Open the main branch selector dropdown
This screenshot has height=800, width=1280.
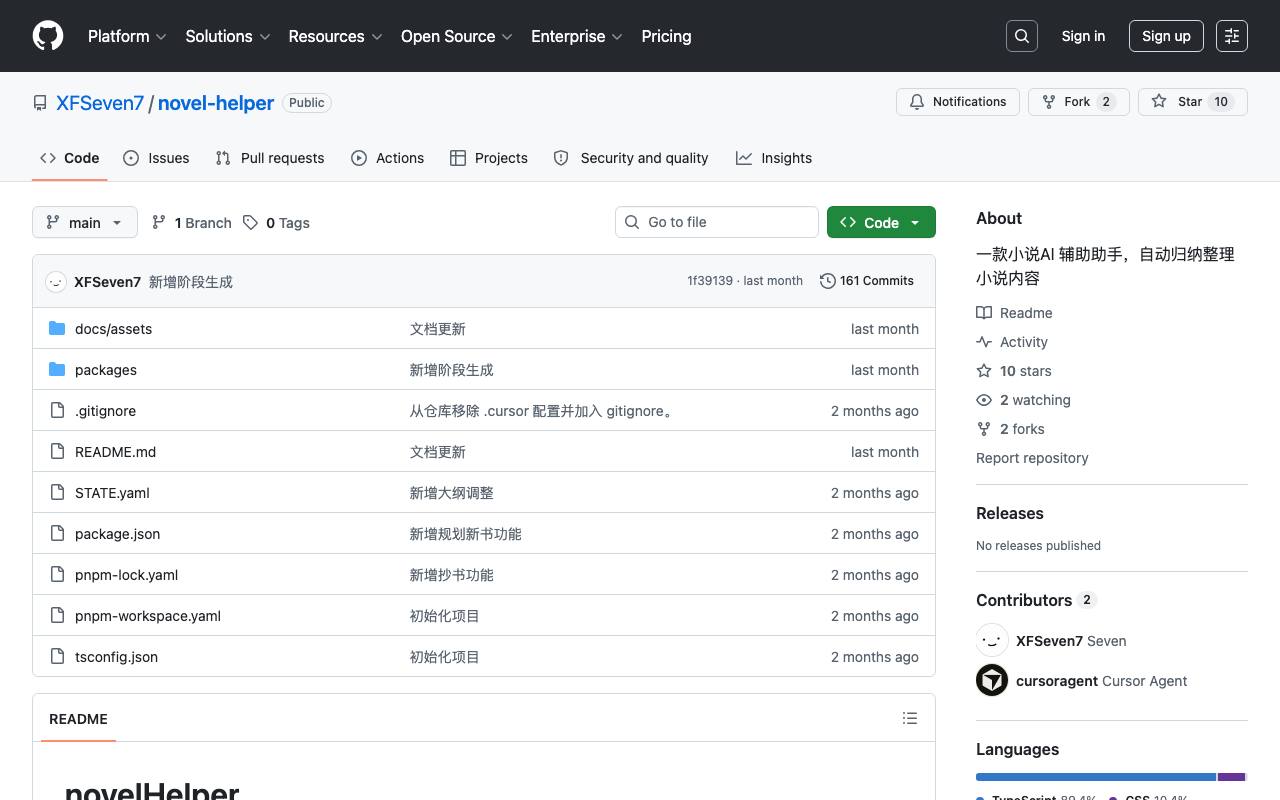[x=85, y=222]
